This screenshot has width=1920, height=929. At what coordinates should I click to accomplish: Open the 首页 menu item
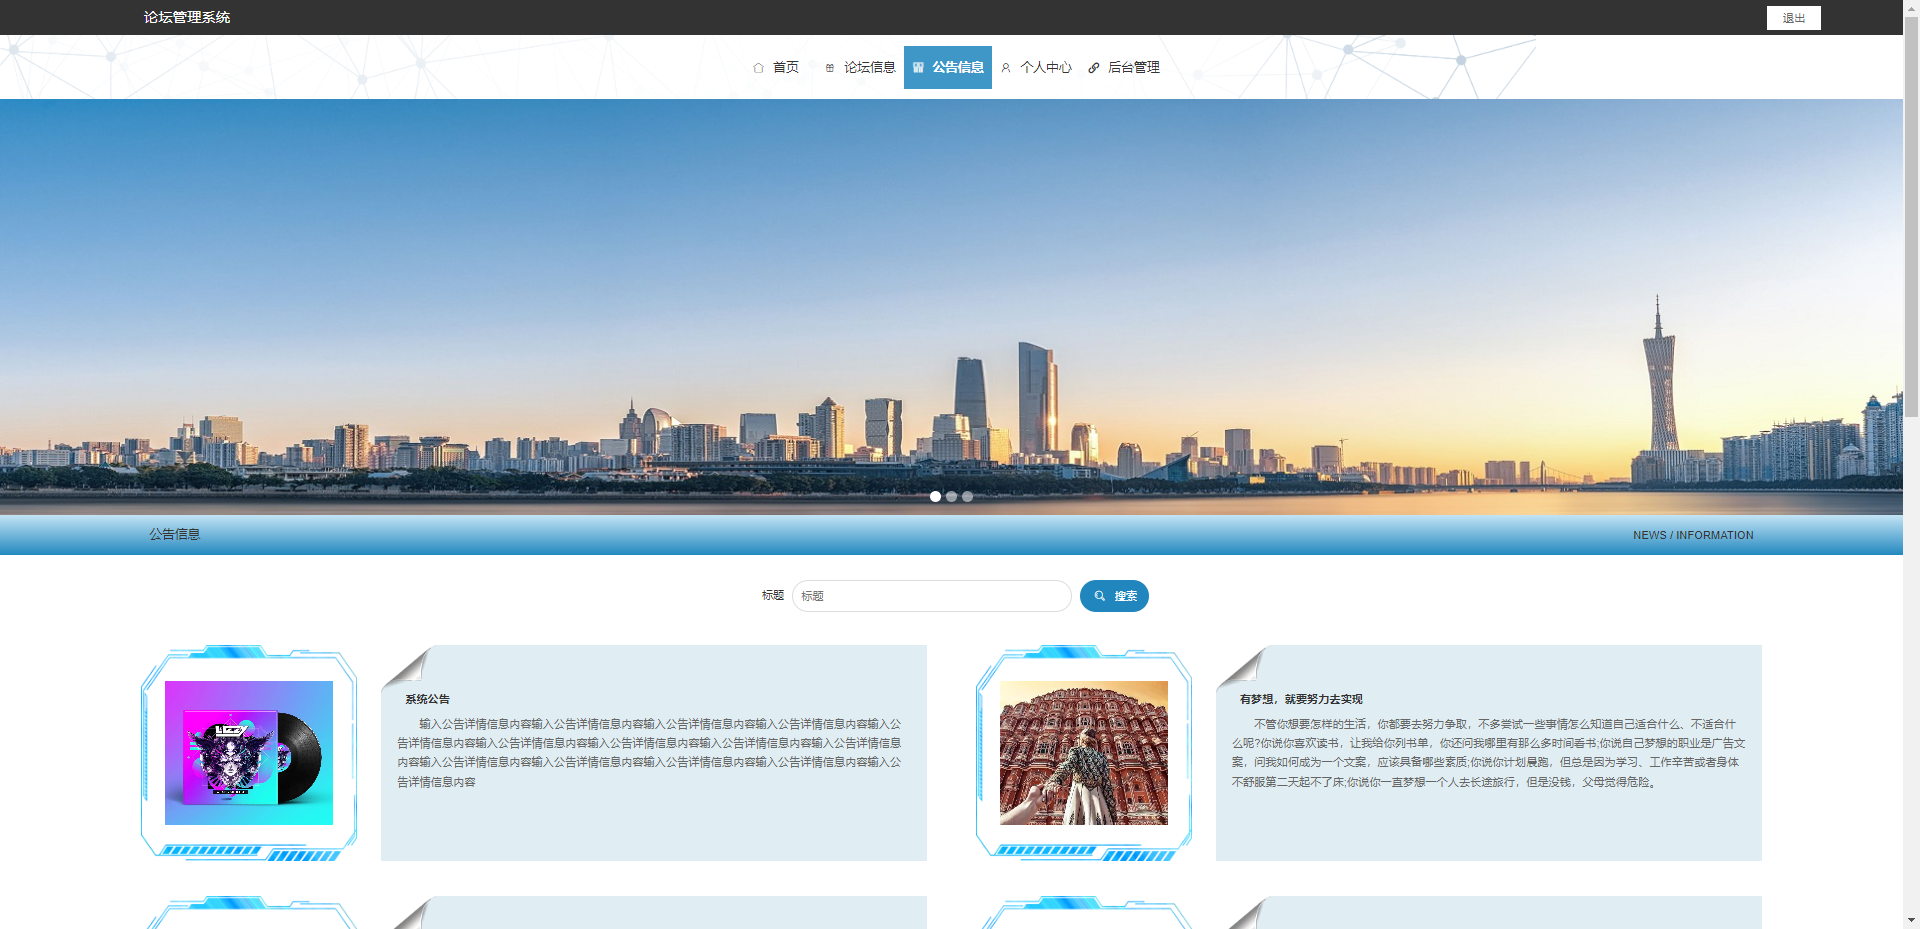click(776, 67)
